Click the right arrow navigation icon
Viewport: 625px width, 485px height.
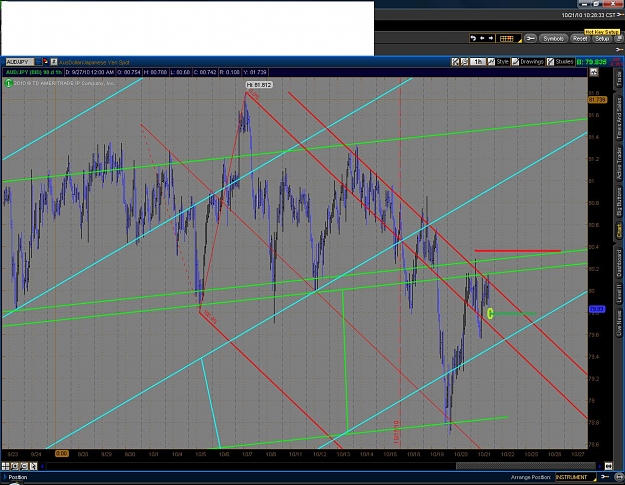point(491,38)
